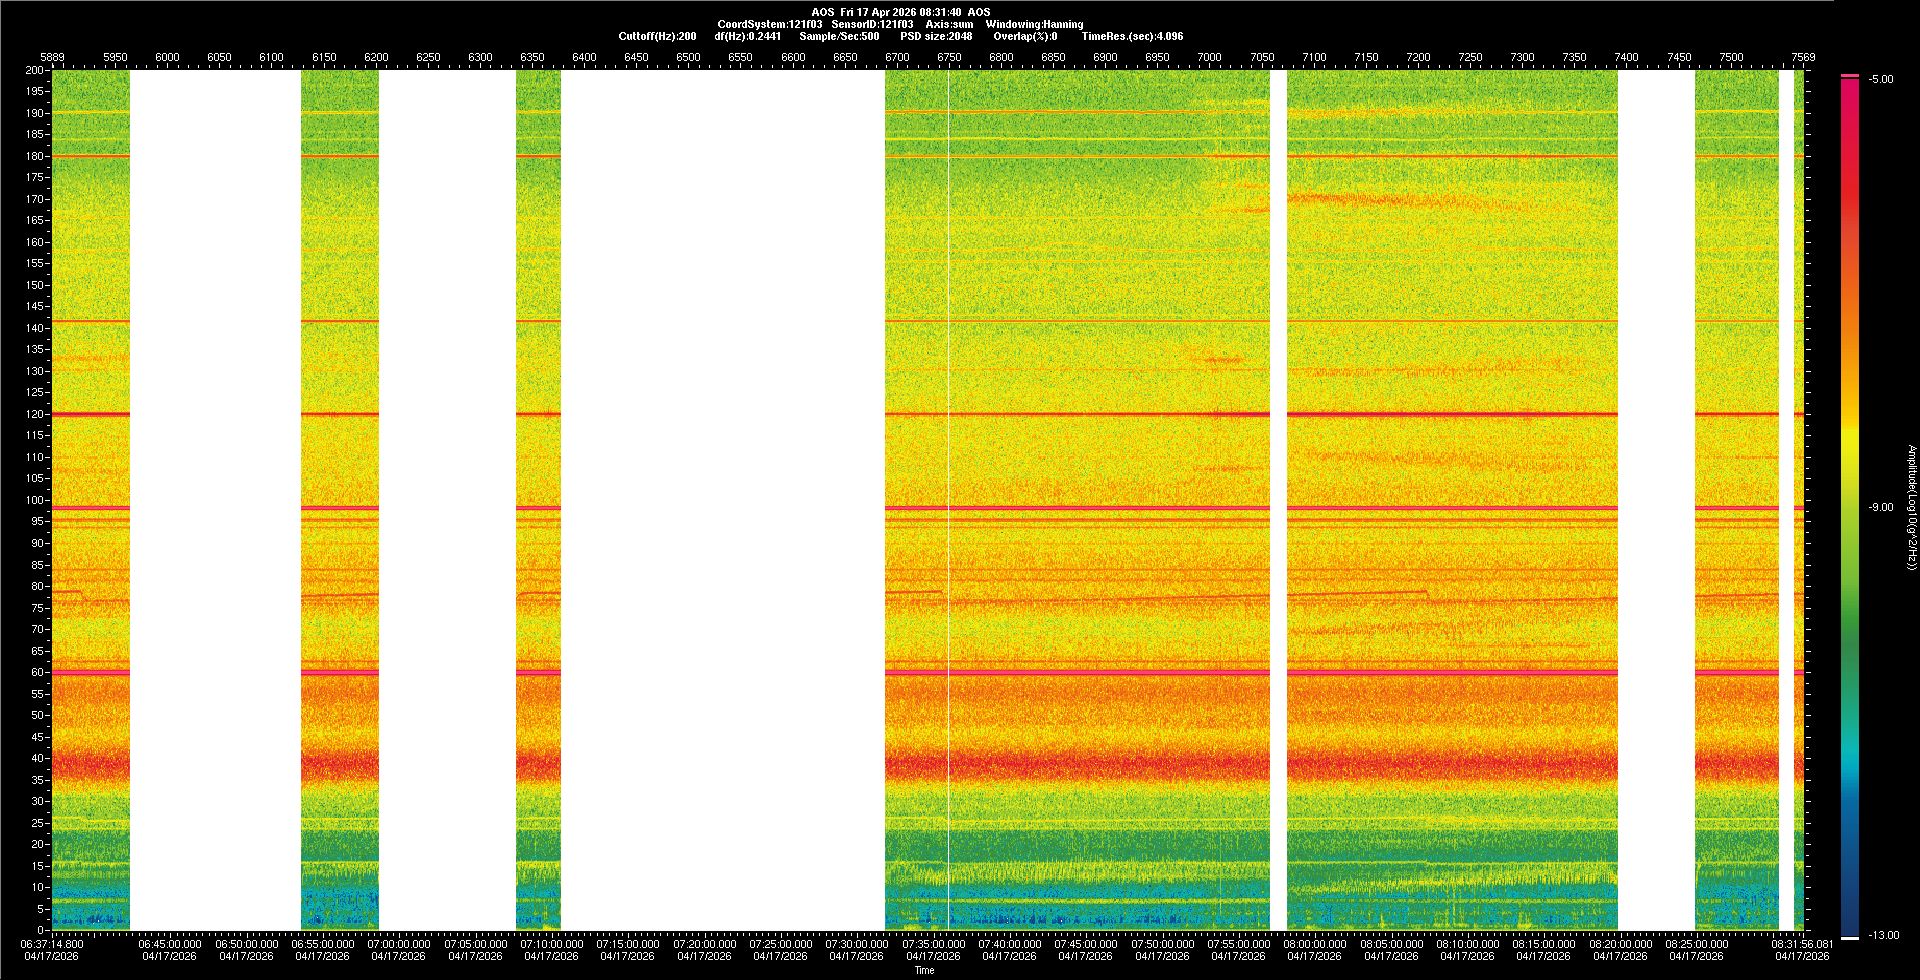Click the colorbar upper limit marker at -5.00
The width and height of the screenshot is (1920, 980).
point(1850,76)
